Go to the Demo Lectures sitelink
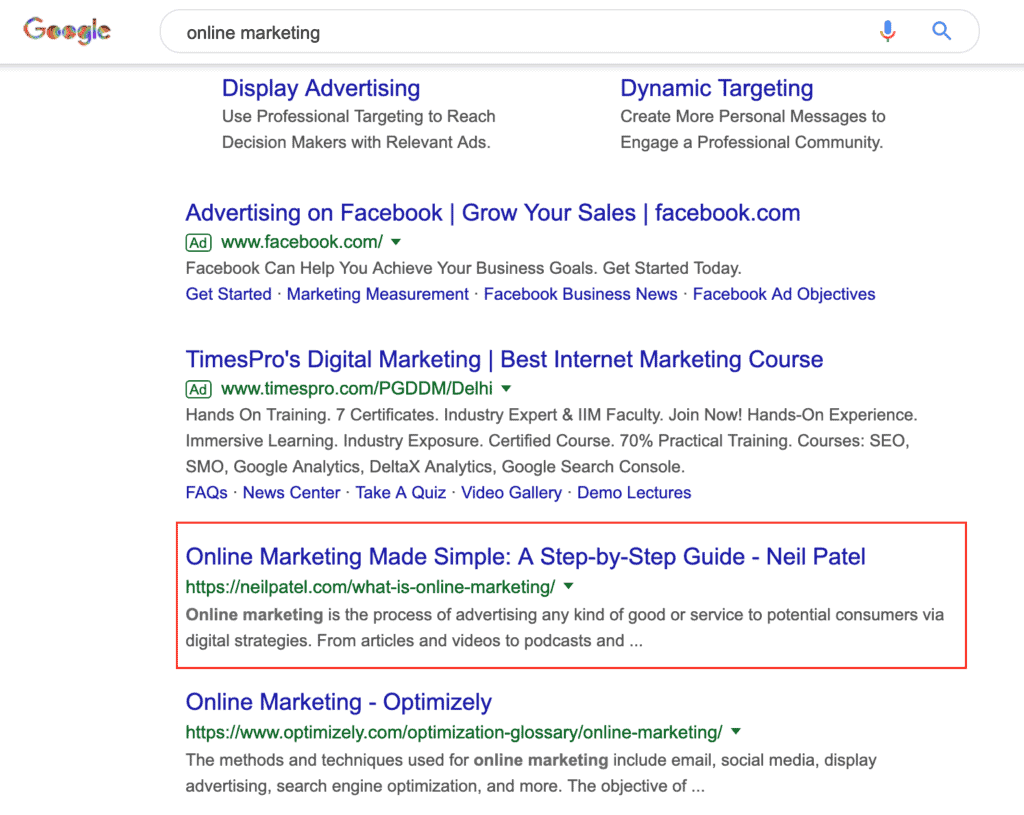This screenshot has width=1024, height=815. [x=634, y=493]
